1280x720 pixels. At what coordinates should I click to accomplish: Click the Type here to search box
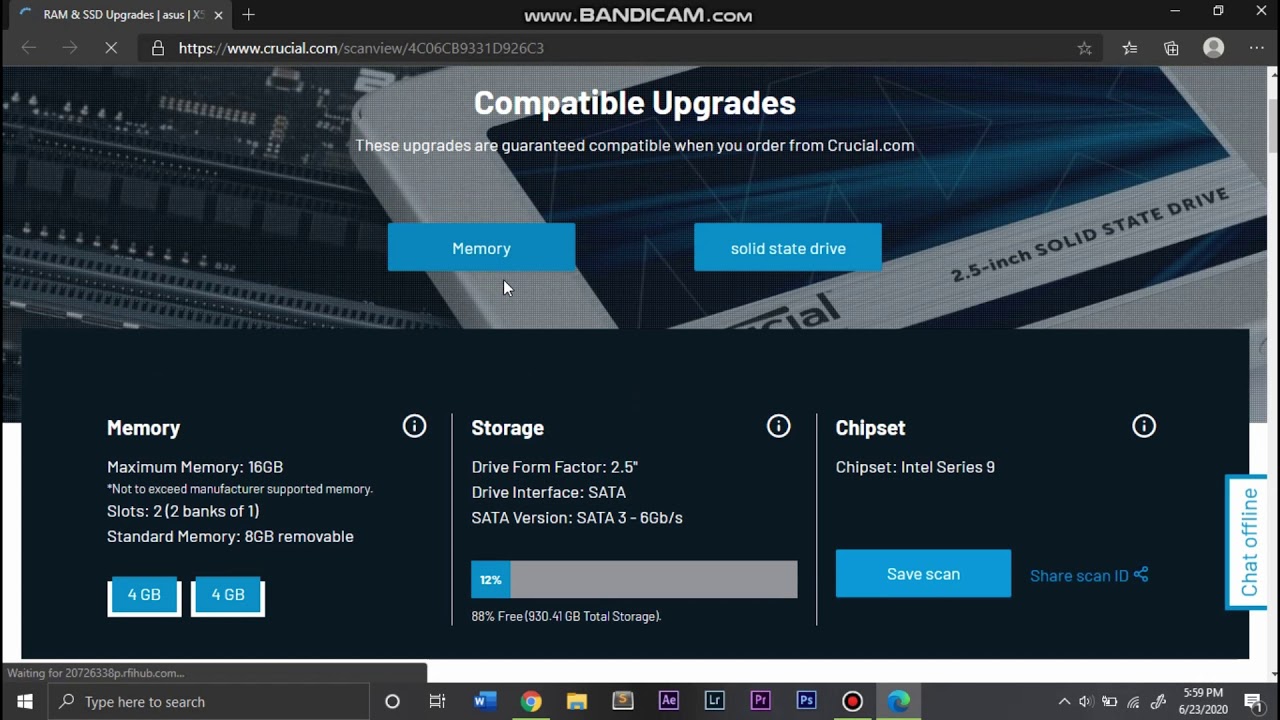(208, 701)
